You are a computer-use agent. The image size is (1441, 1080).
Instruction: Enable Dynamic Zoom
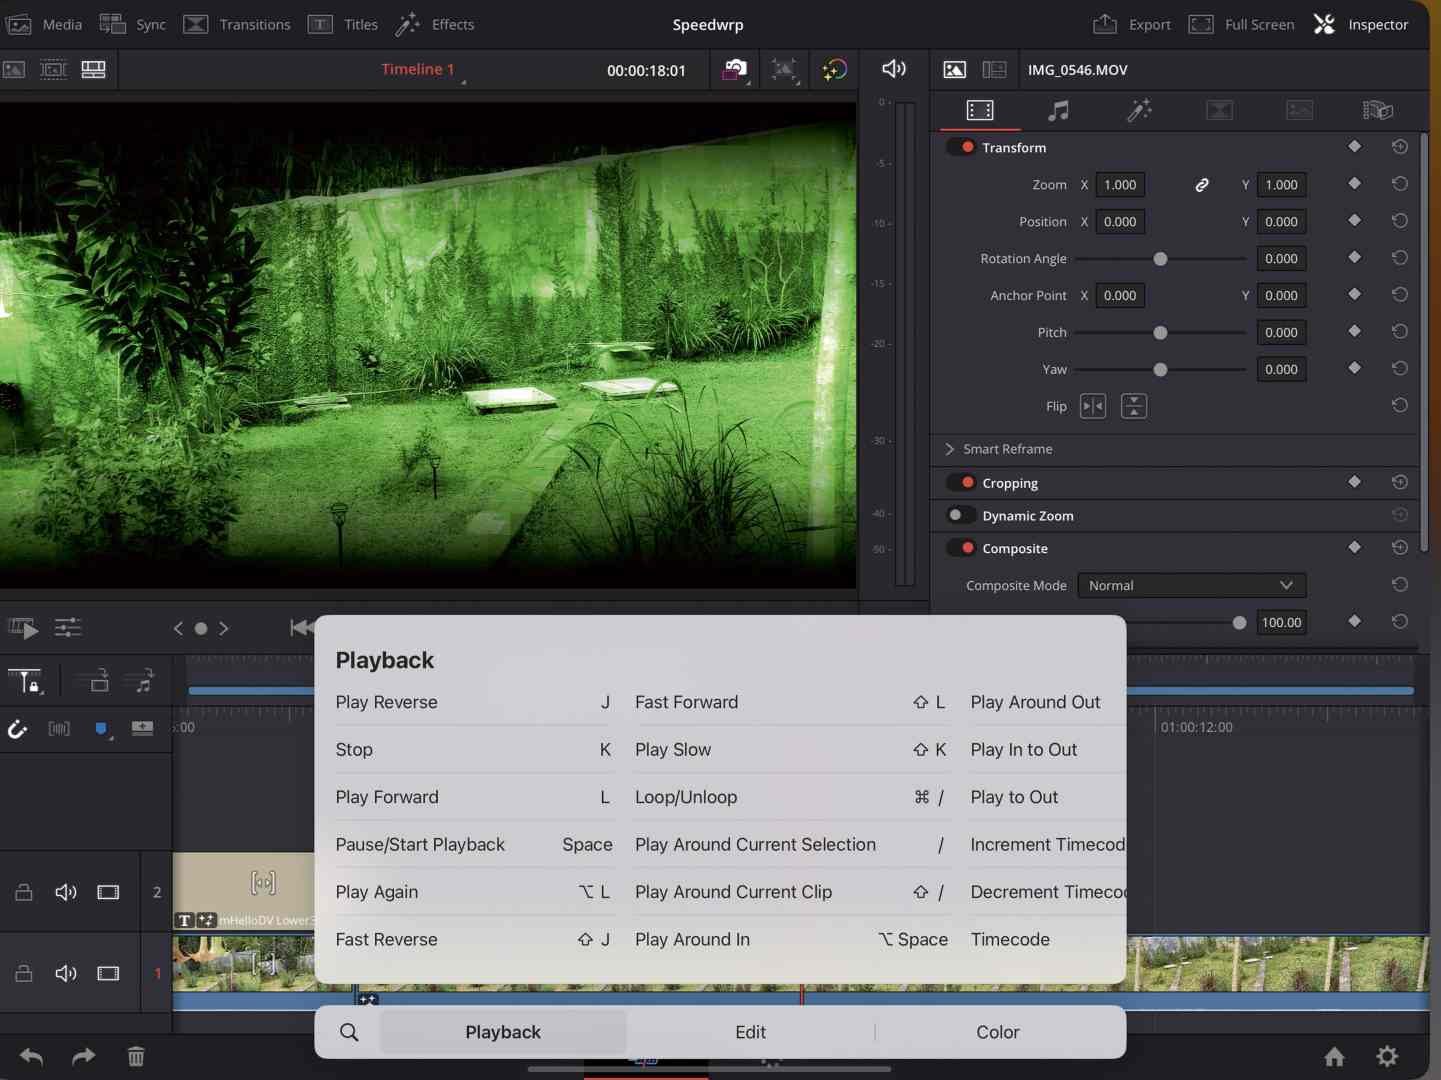click(x=961, y=515)
